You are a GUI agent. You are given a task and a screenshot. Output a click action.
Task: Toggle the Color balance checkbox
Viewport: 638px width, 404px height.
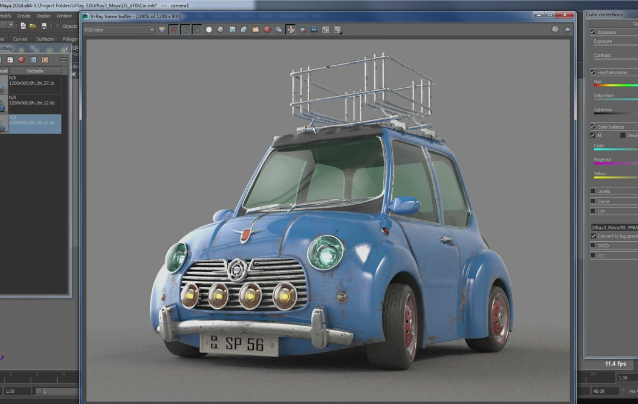[x=593, y=127]
